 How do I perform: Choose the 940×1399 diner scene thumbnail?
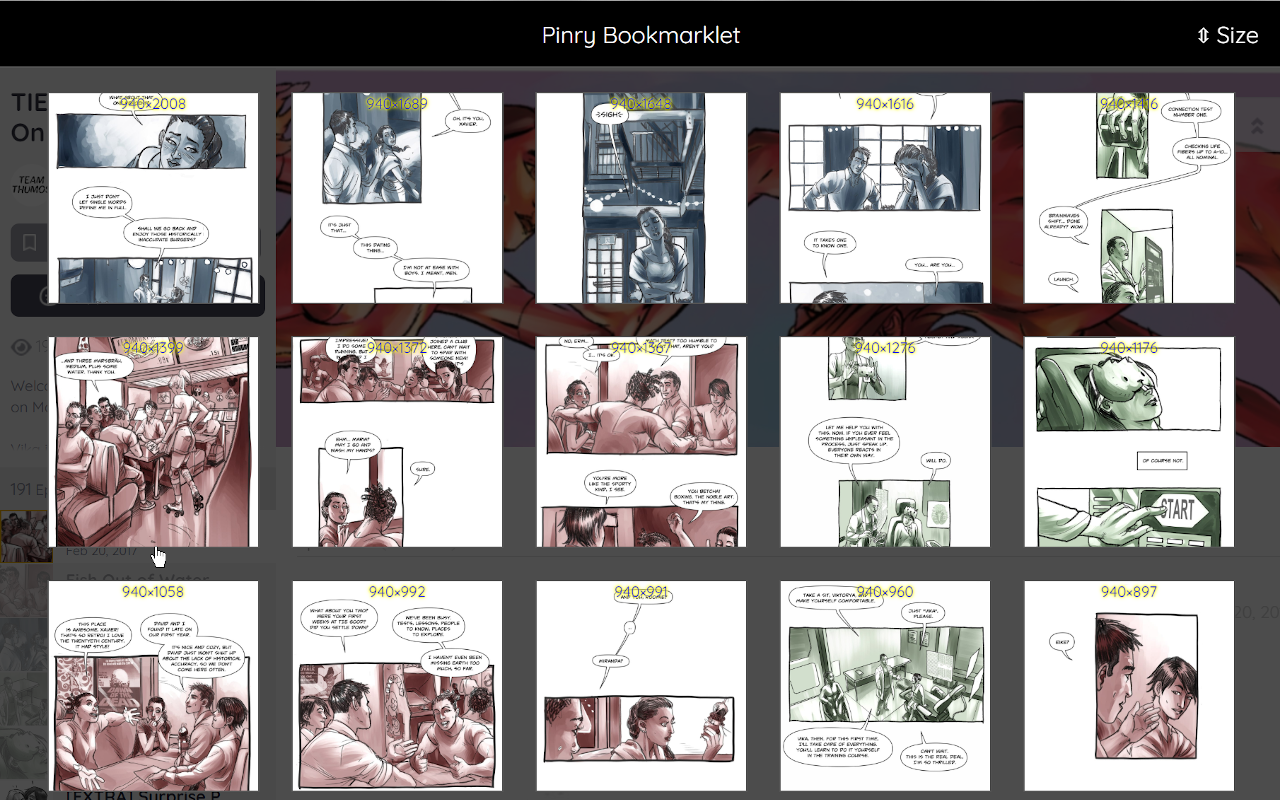[153, 442]
